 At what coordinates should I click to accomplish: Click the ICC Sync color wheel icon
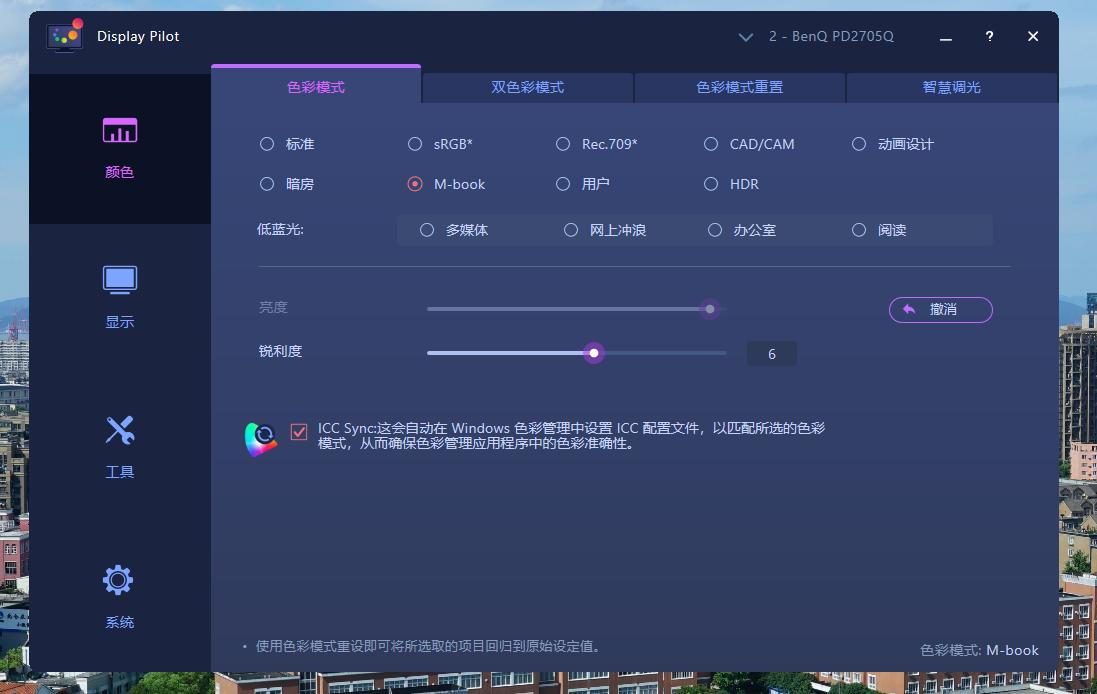(x=260, y=435)
